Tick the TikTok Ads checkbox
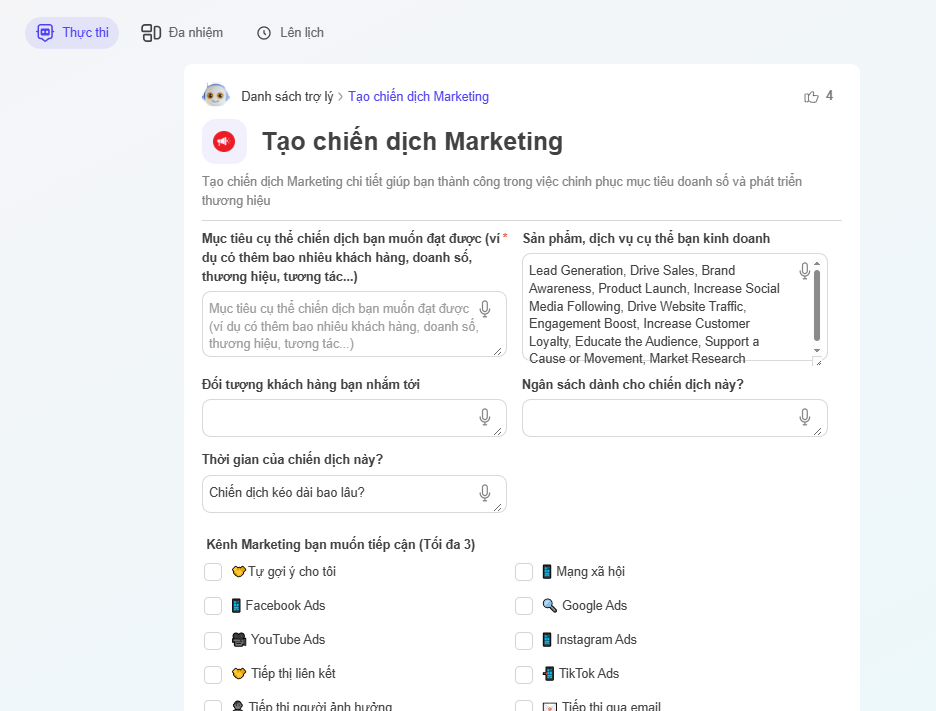936x711 pixels. (x=524, y=674)
